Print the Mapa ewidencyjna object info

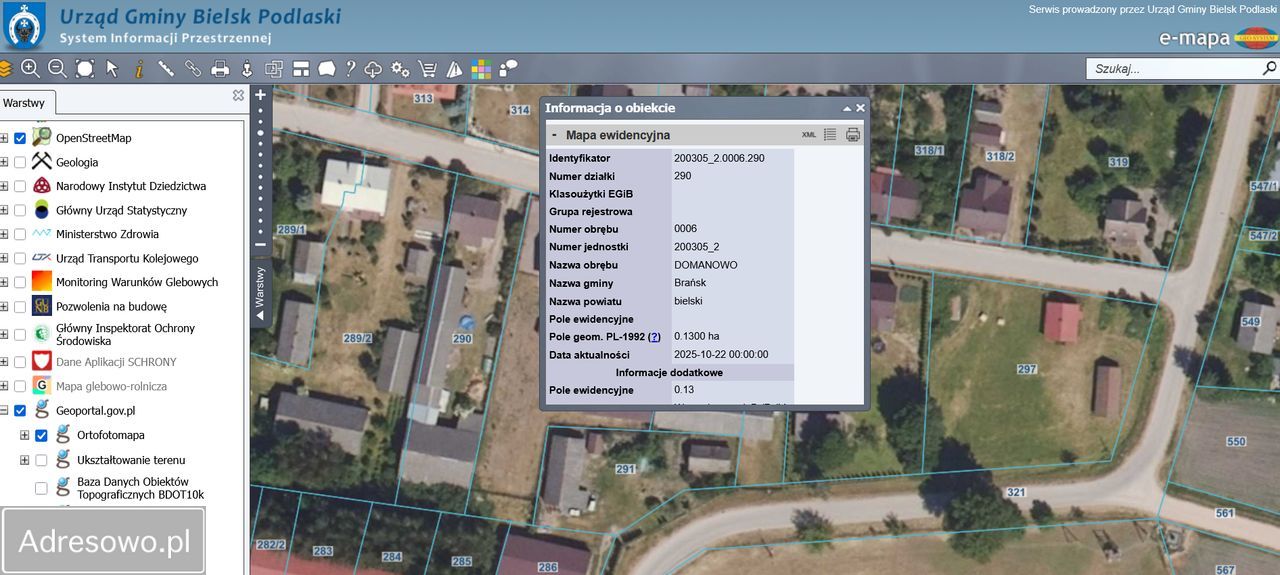tap(853, 135)
